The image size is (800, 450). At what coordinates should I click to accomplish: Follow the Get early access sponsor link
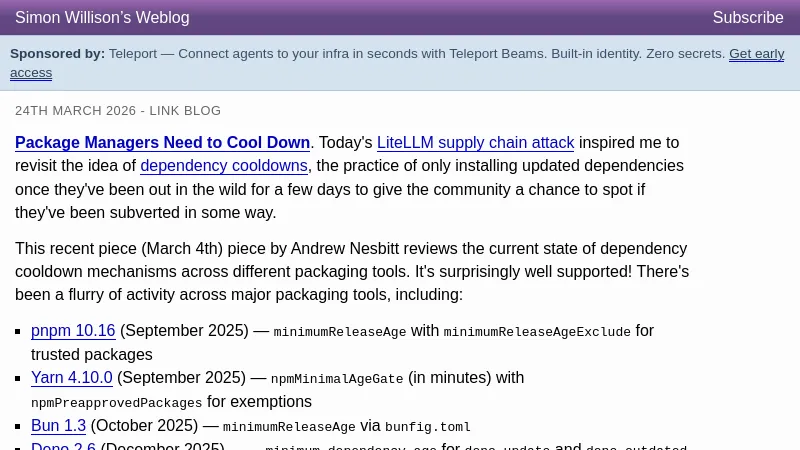756,54
